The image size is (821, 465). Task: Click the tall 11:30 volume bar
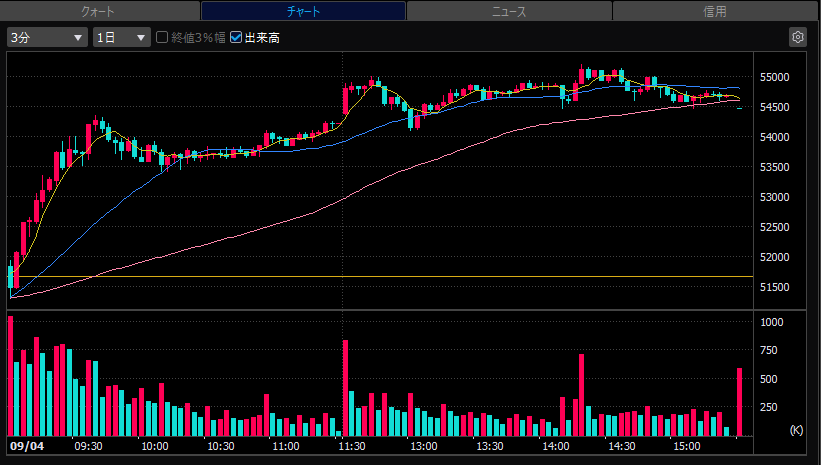pyautogui.click(x=346, y=388)
